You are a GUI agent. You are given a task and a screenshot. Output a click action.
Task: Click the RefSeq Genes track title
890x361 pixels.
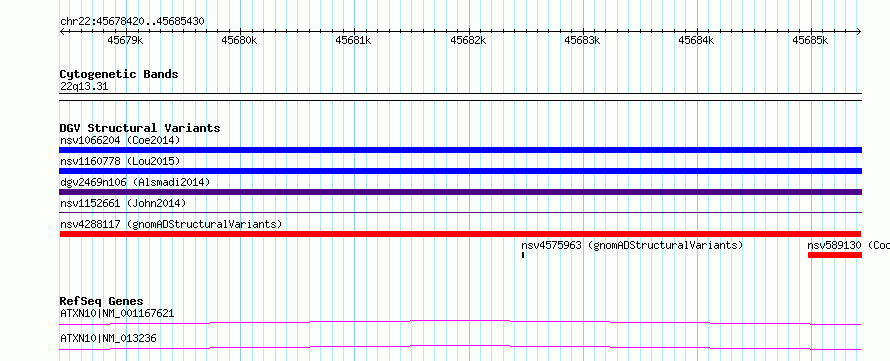pyautogui.click(x=102, y=301)
